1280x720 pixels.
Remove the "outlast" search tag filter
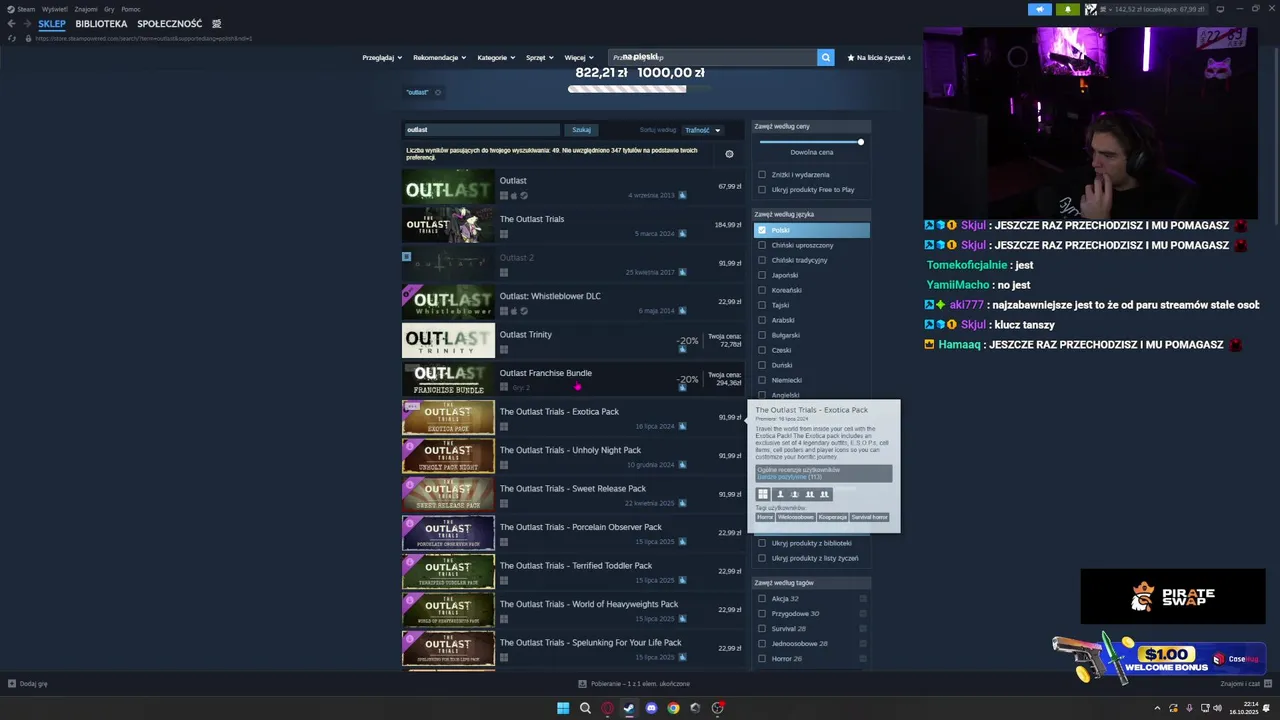[x=437, y=92]
